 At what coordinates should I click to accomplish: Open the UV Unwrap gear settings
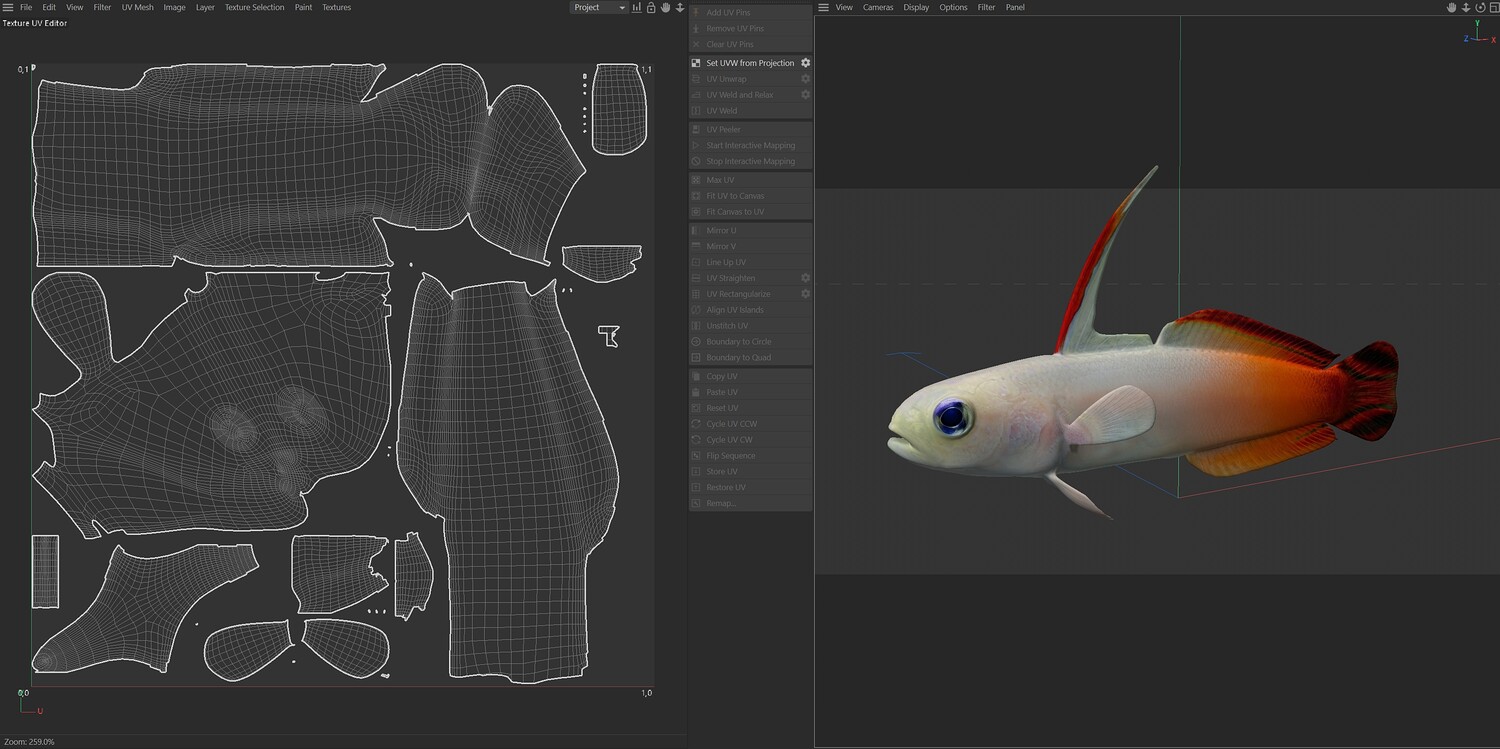tap(805, 79)
